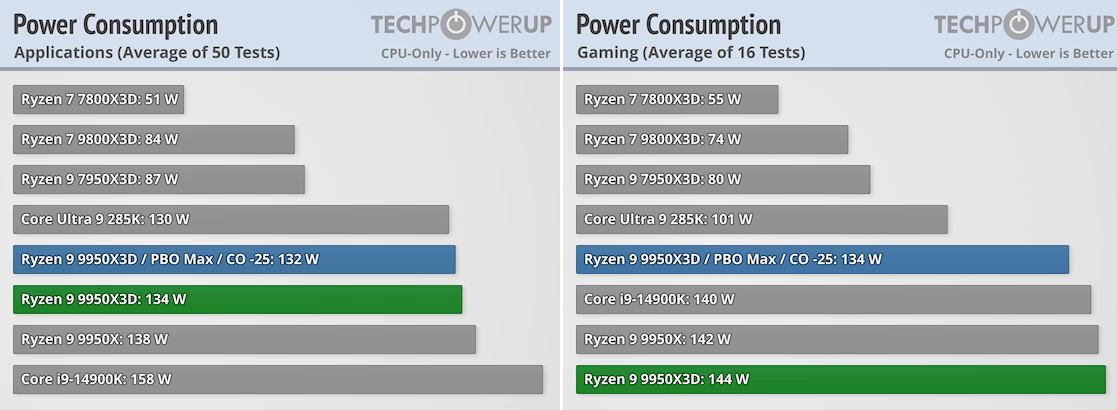1117x410 pixels.
Task: Select Ryzen 7 9800X3D 84 W bar
Action: (x=153, y=140)
